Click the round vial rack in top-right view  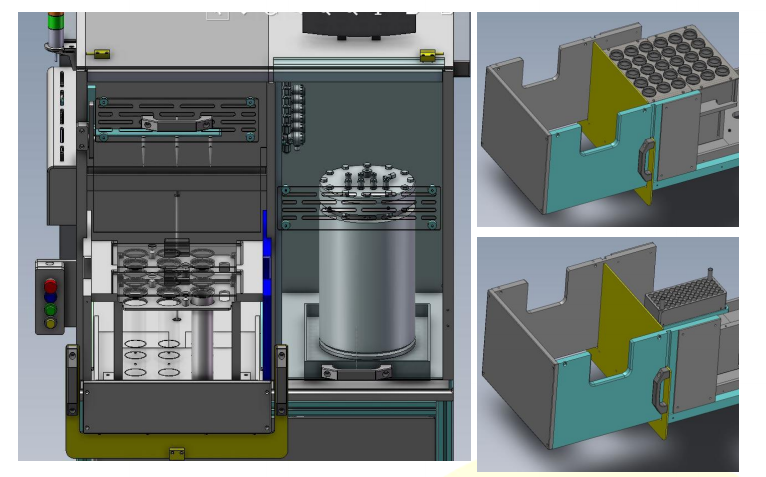point(670,68)
